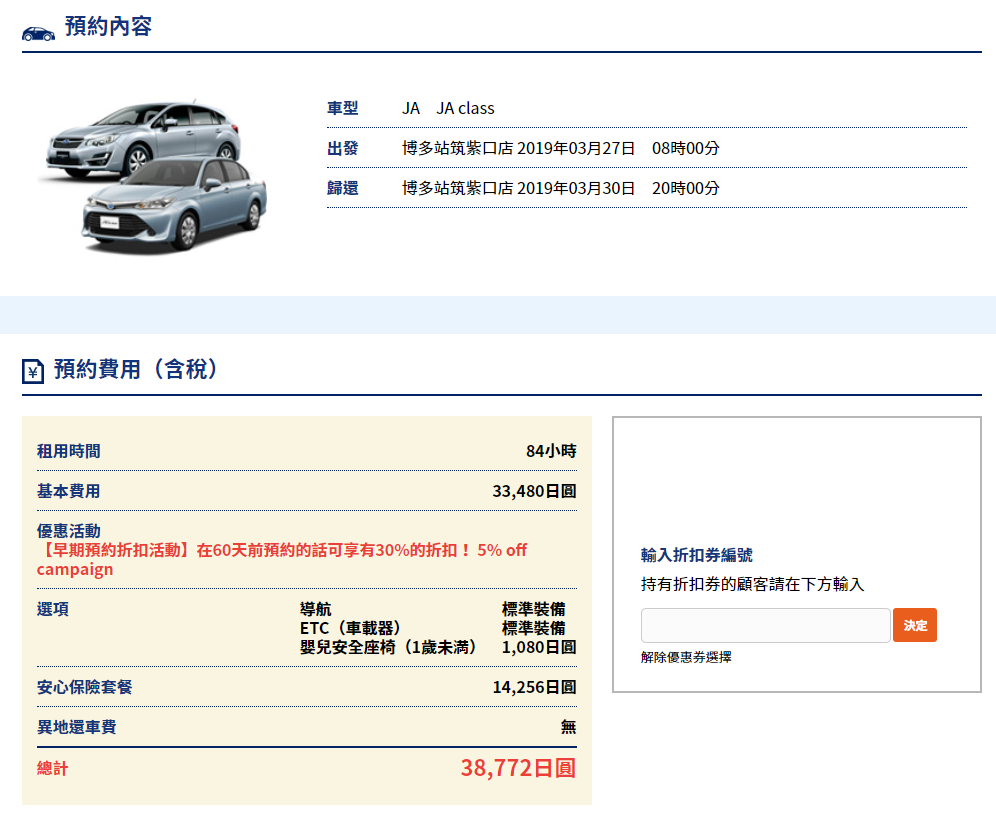Click the red early booking discount campaign text
996x816 pixels.
[282, 559]
